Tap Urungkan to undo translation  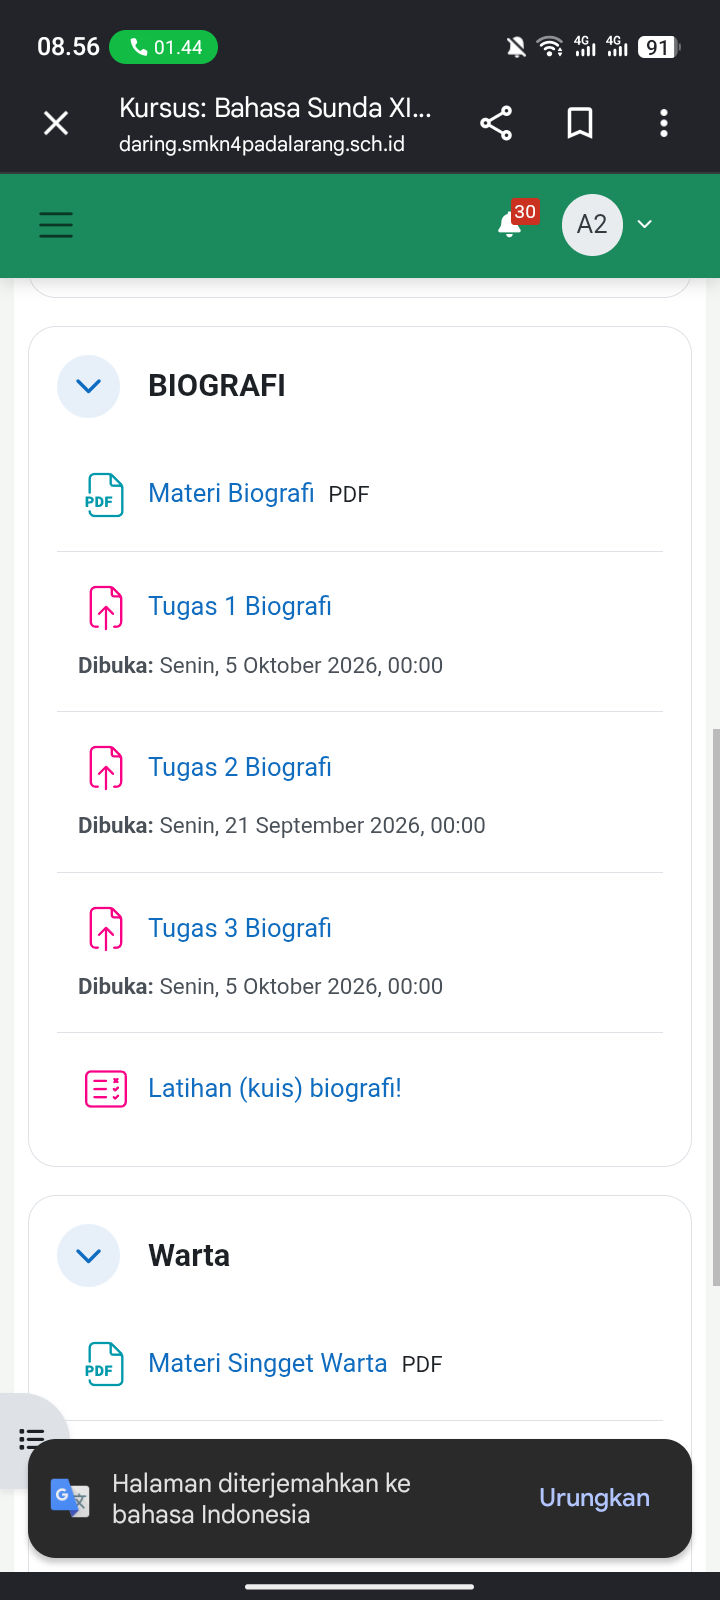tap(594, 1497)
